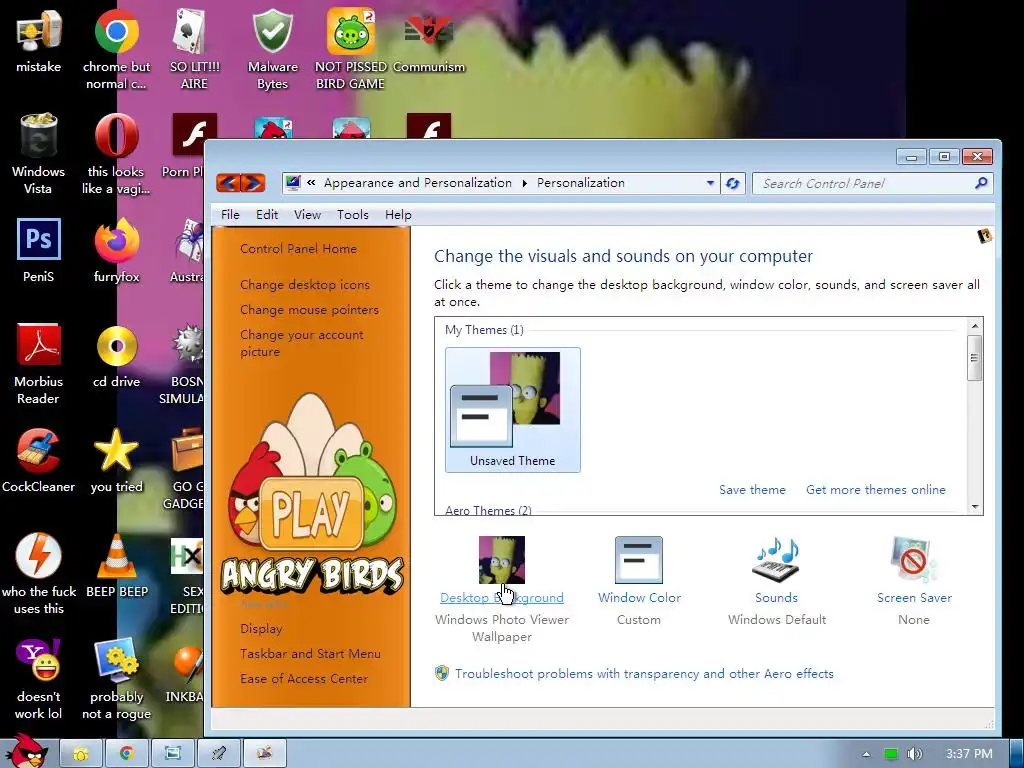
Task: Open the 'who the fuck uses this' icon
Action: tap(38, 556)
